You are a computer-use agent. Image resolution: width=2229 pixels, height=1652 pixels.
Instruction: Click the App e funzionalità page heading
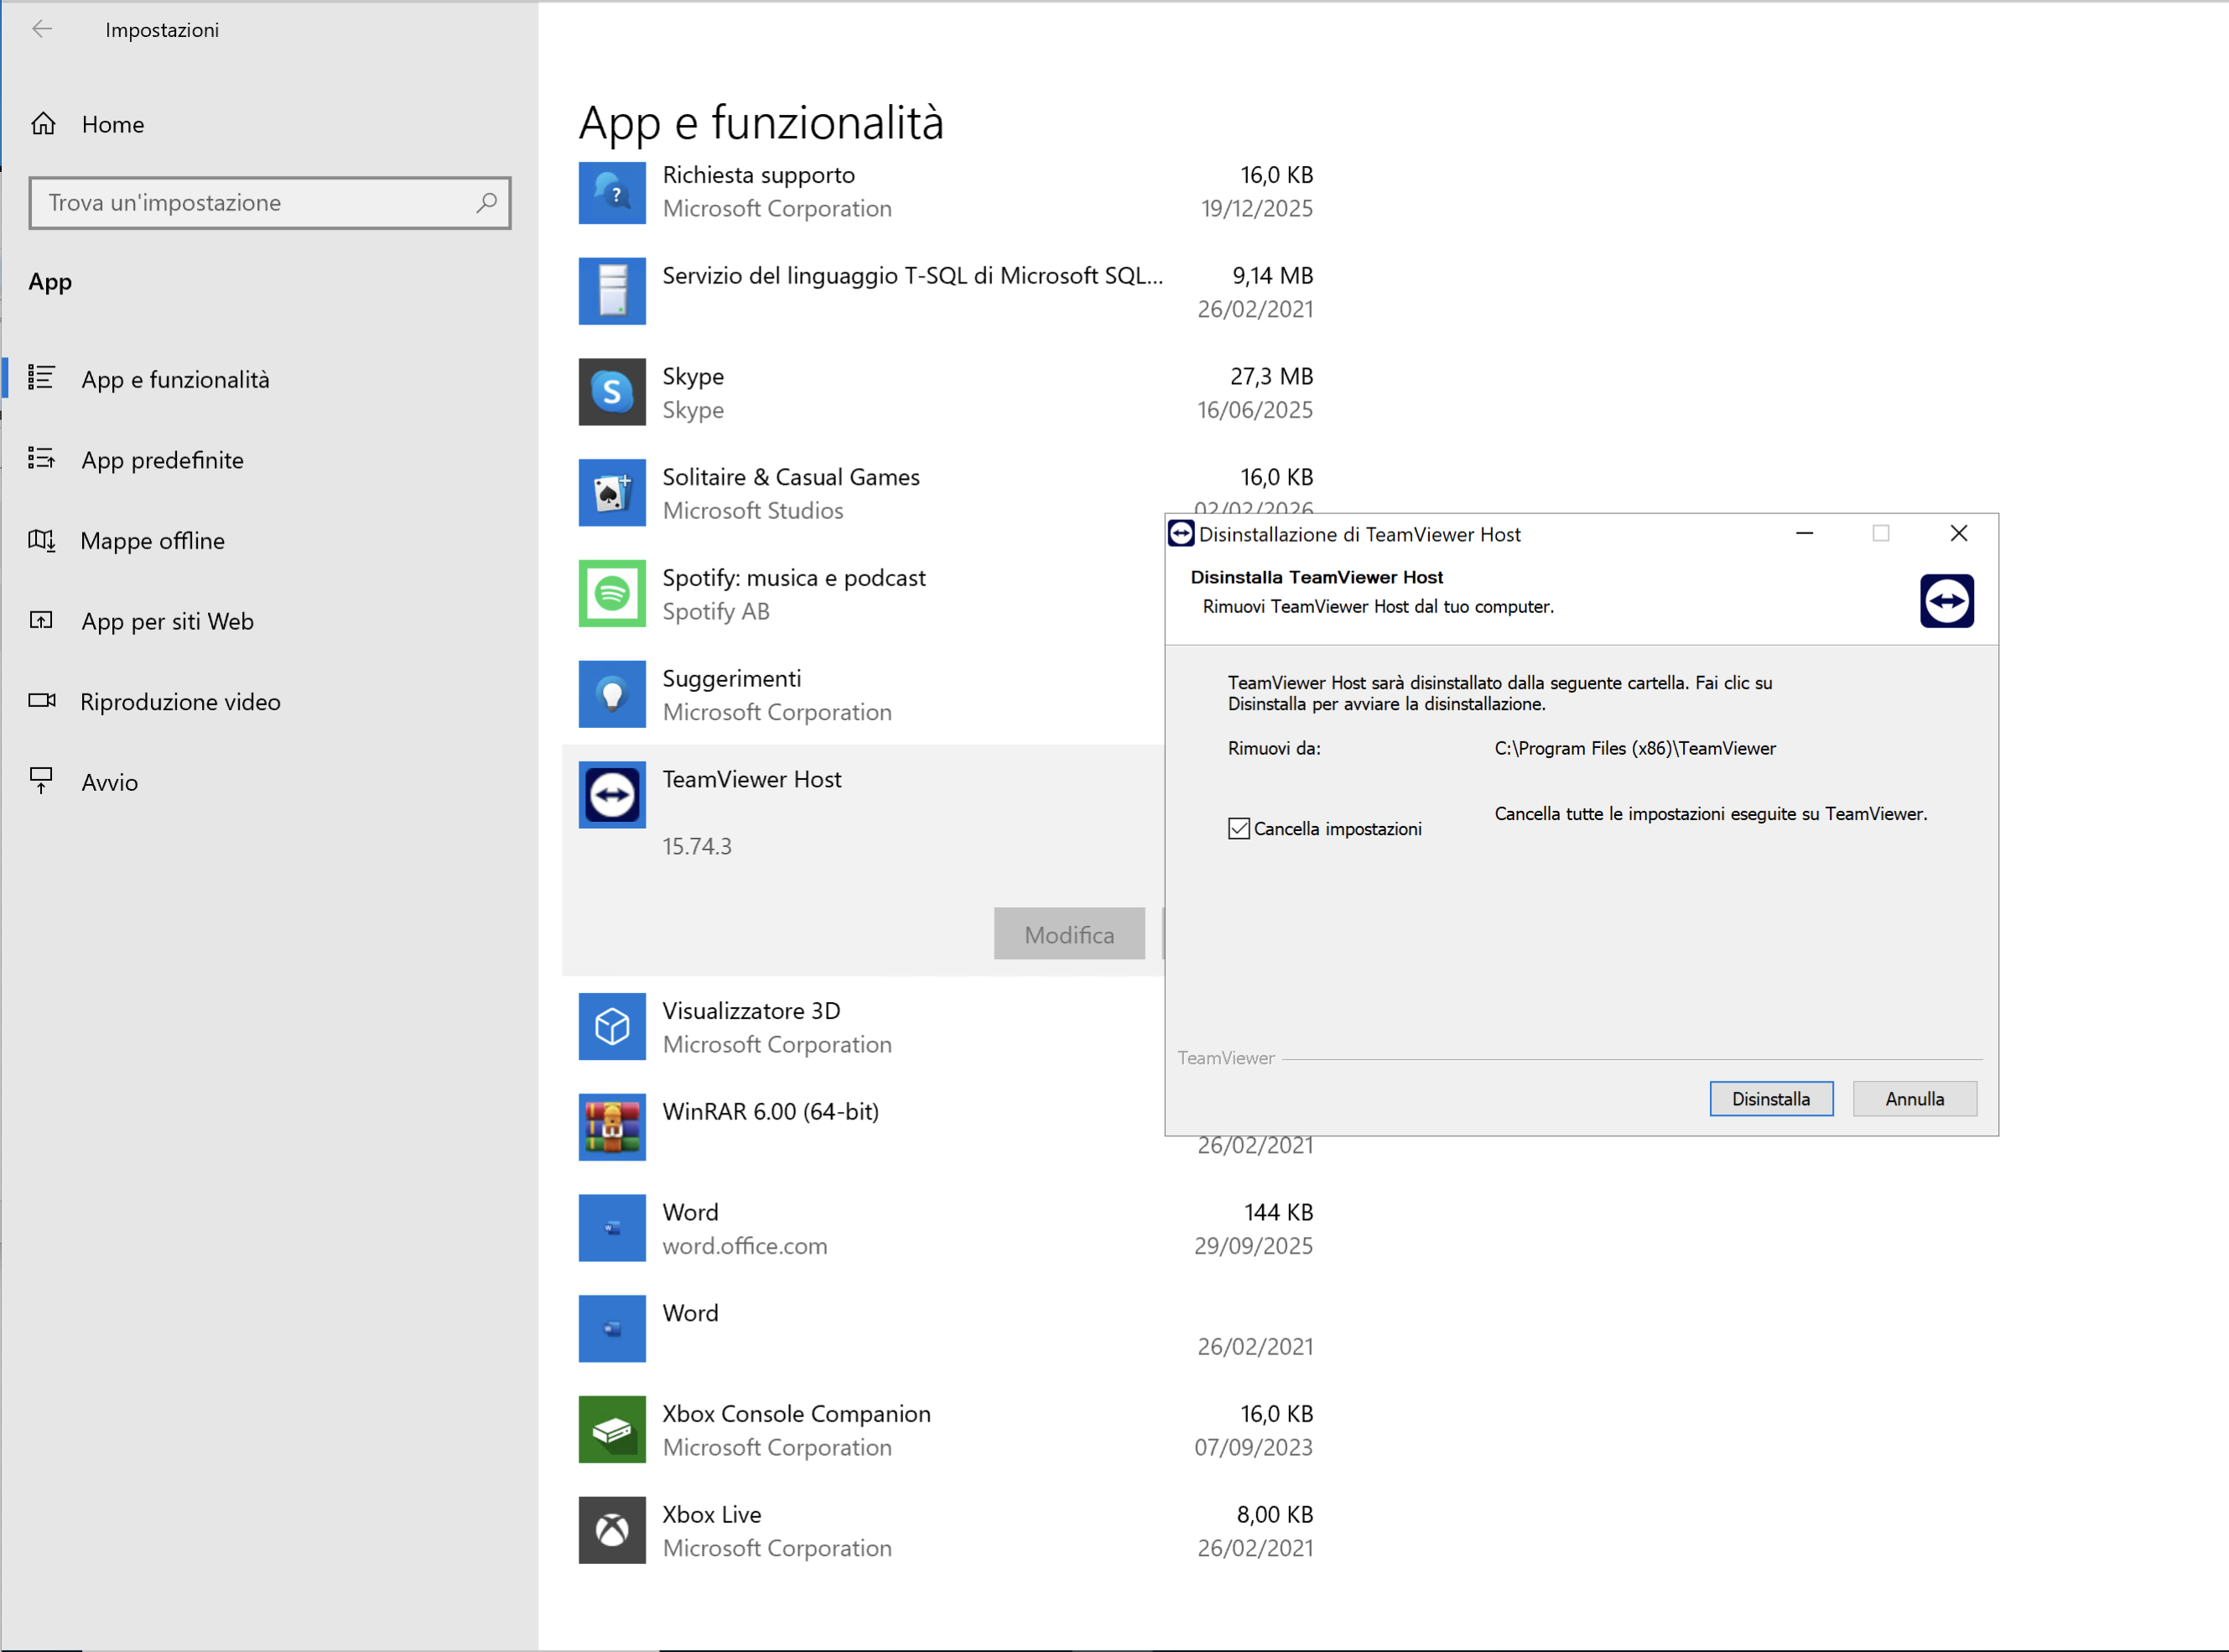click(761, 123)
